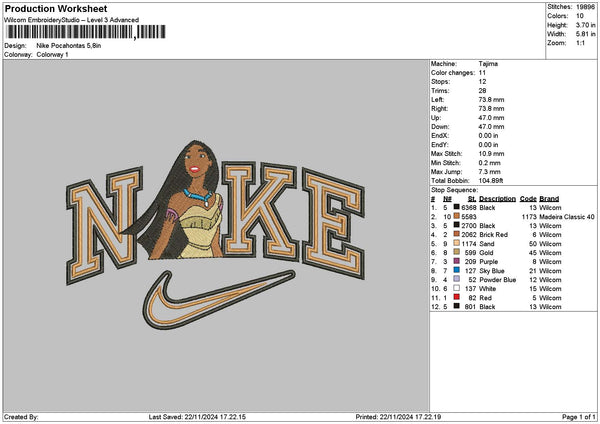600x424 pixels.
Task: Select the 'Wilcom EmbroideryStudio – Level 3 Advanced' text
Action: coord(72,20)
